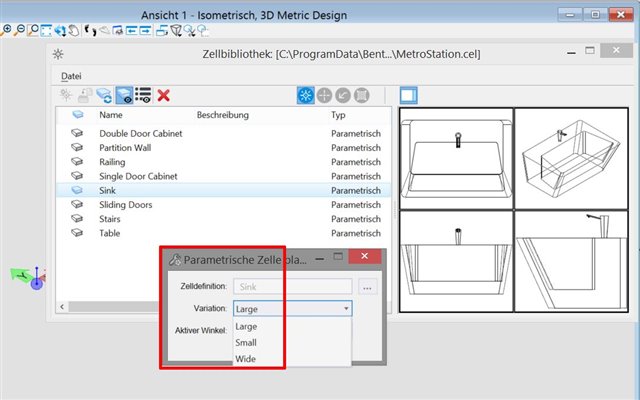Click the Zelldefinition Sink field
The height and width of the screenshot is (400, 640).
[293, 287]
